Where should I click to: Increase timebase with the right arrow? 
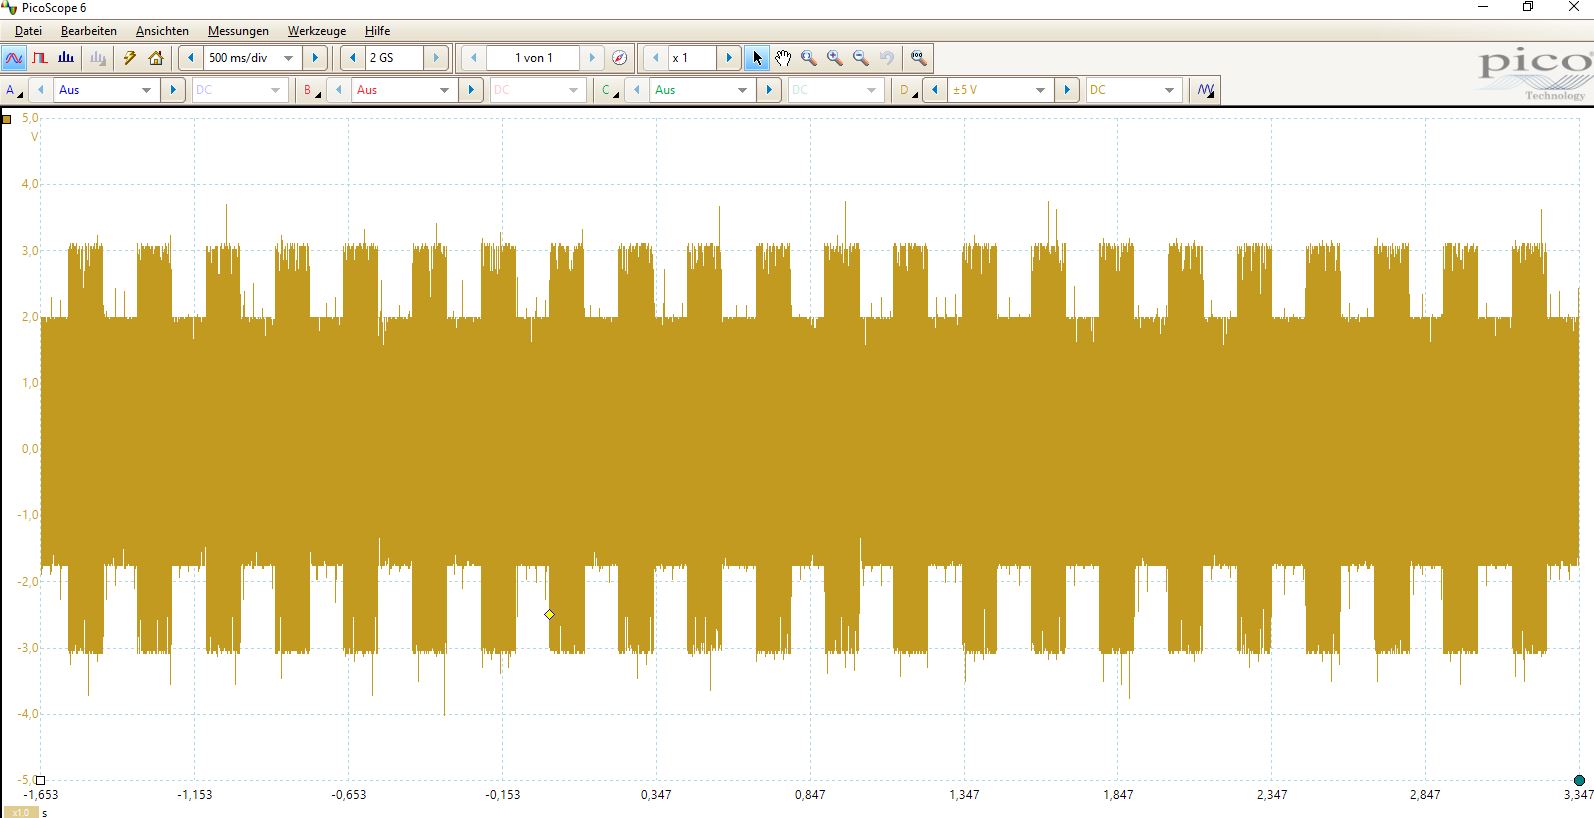coord(315,58)
